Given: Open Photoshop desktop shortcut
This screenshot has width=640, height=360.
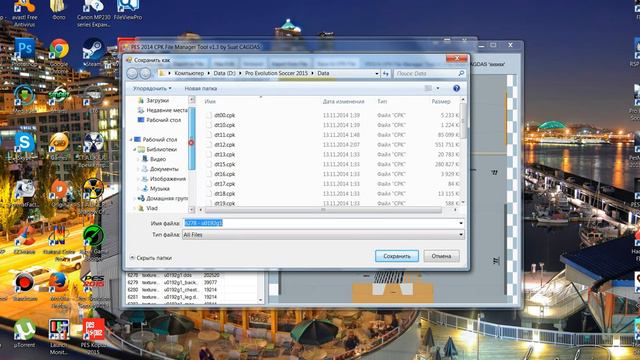Looking at the screenshot, I should [x=24, y=50].
